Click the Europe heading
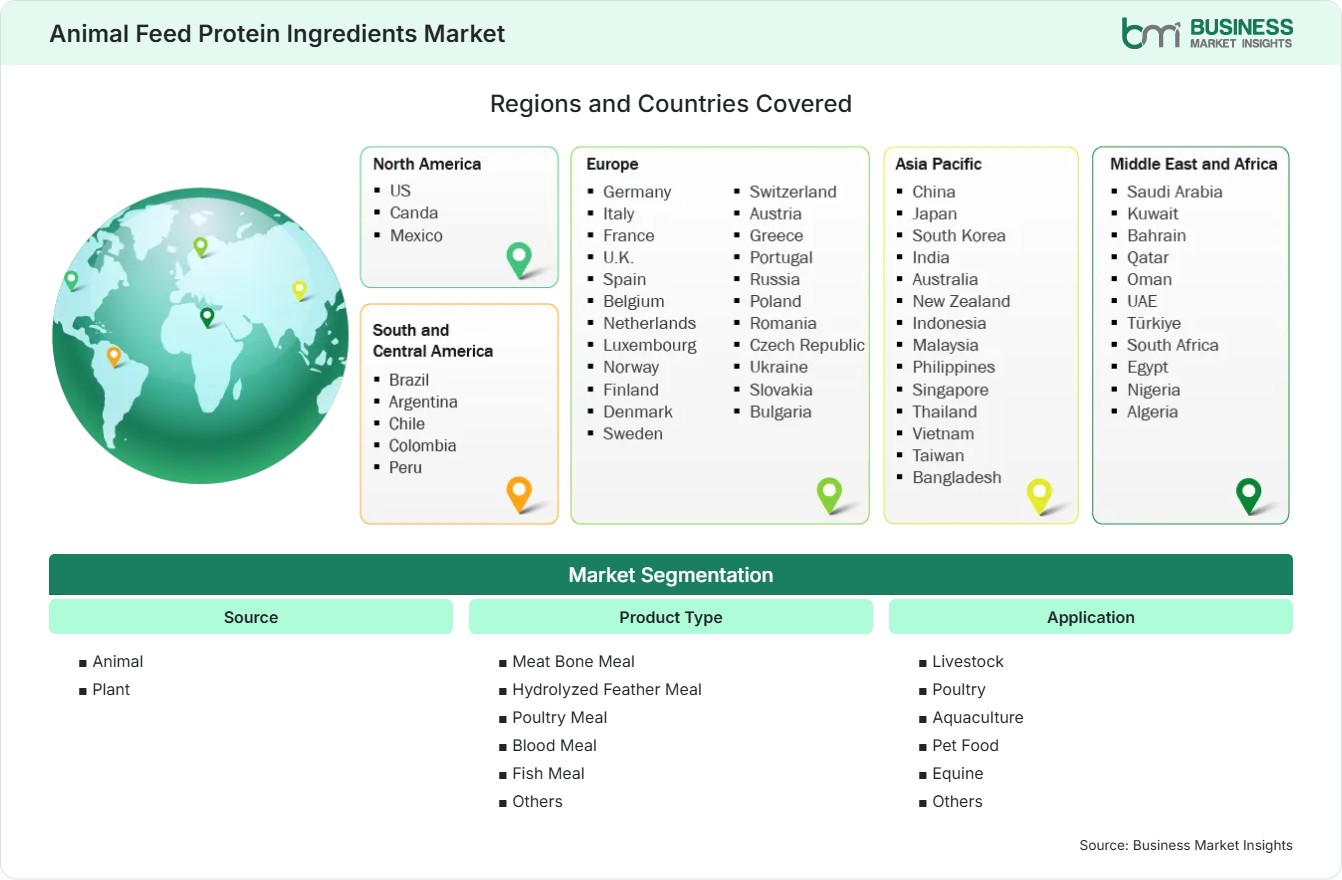 [x=612, y=164]
